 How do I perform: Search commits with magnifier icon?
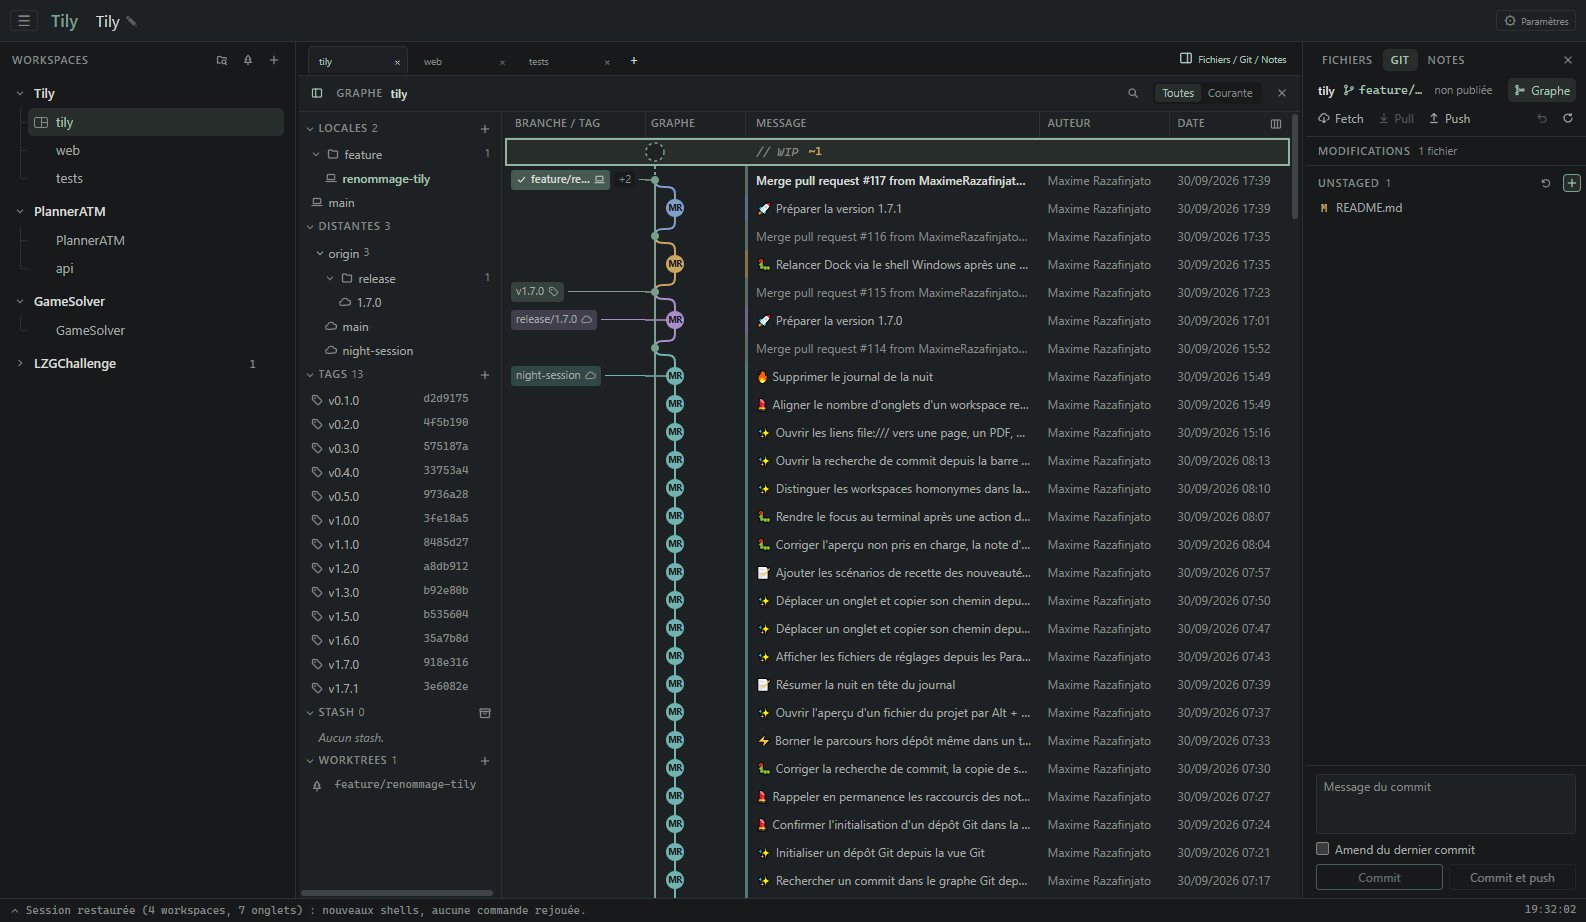click(1133, 93)
